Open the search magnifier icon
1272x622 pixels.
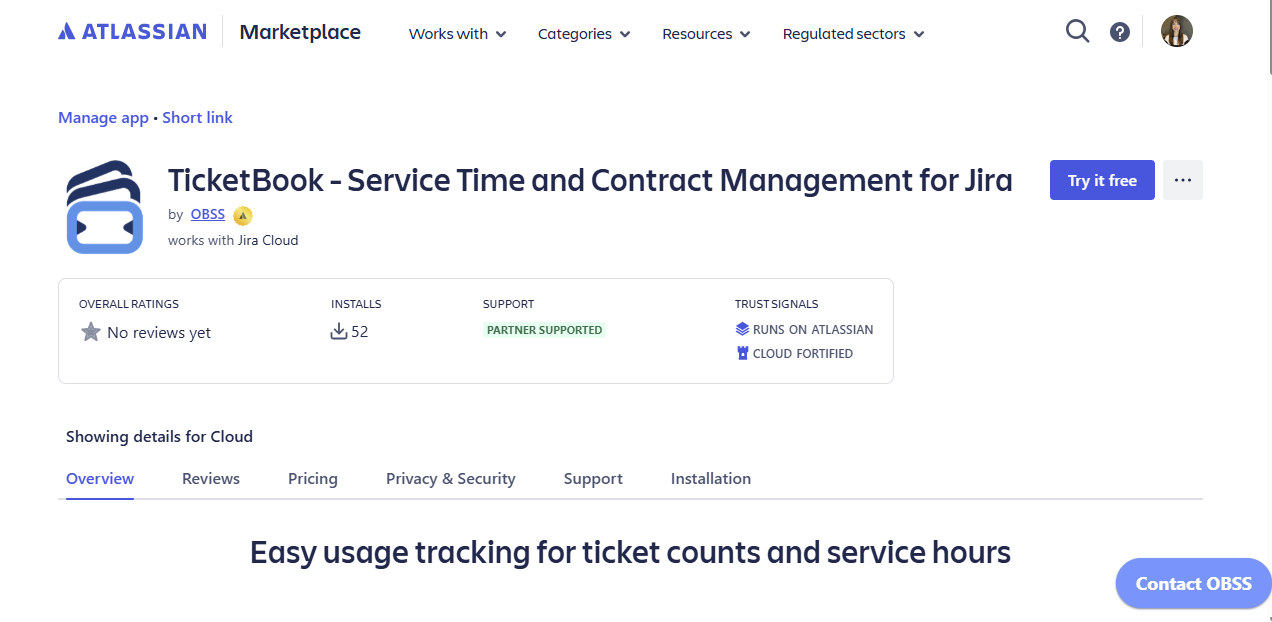coord(1077,32)
